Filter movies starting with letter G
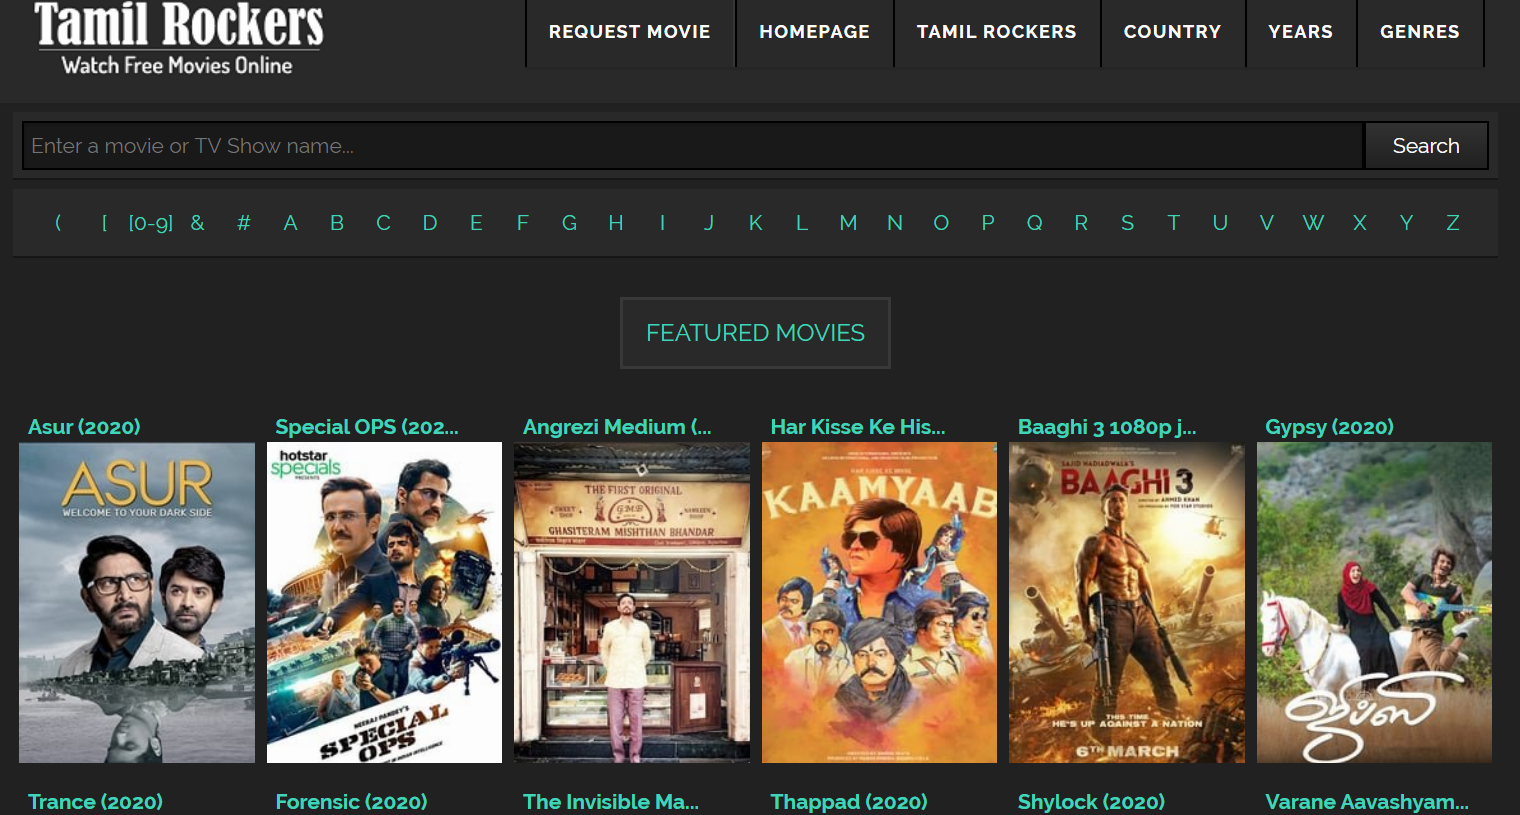1520x815 pixels. pos(569,223)
